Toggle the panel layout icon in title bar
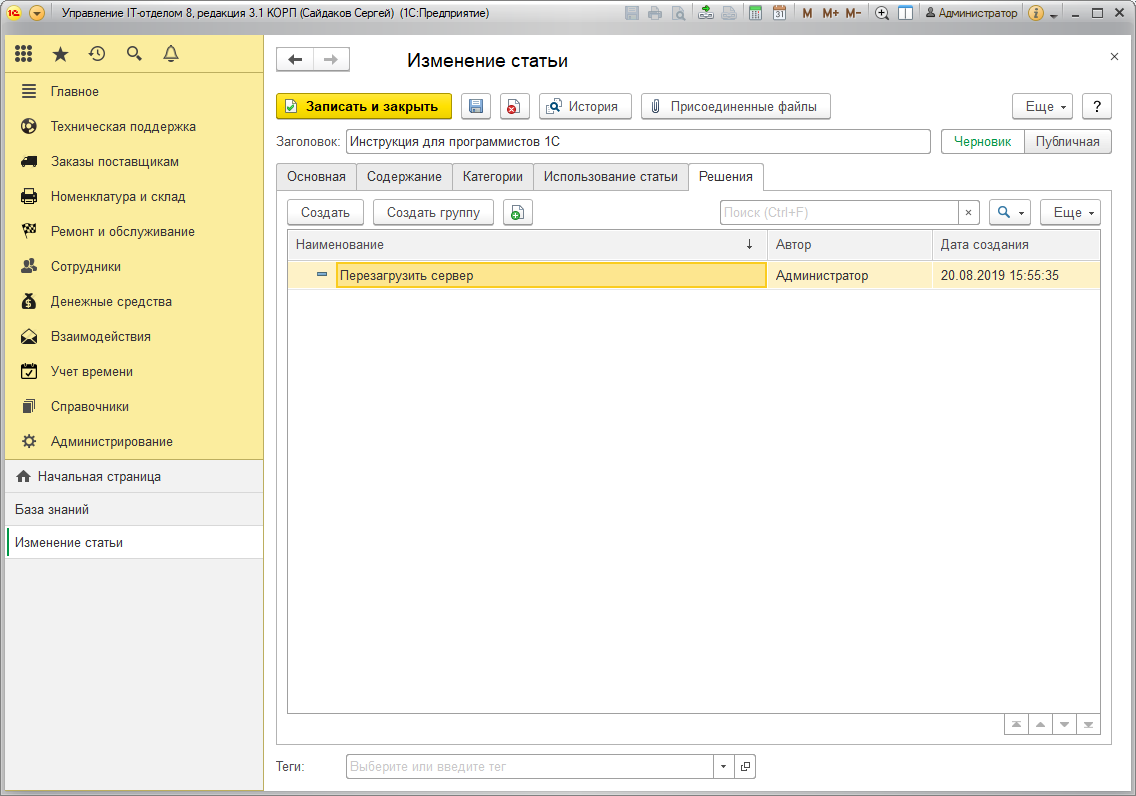The width and height of the screenshot is (1136, 796). (905, 13)
